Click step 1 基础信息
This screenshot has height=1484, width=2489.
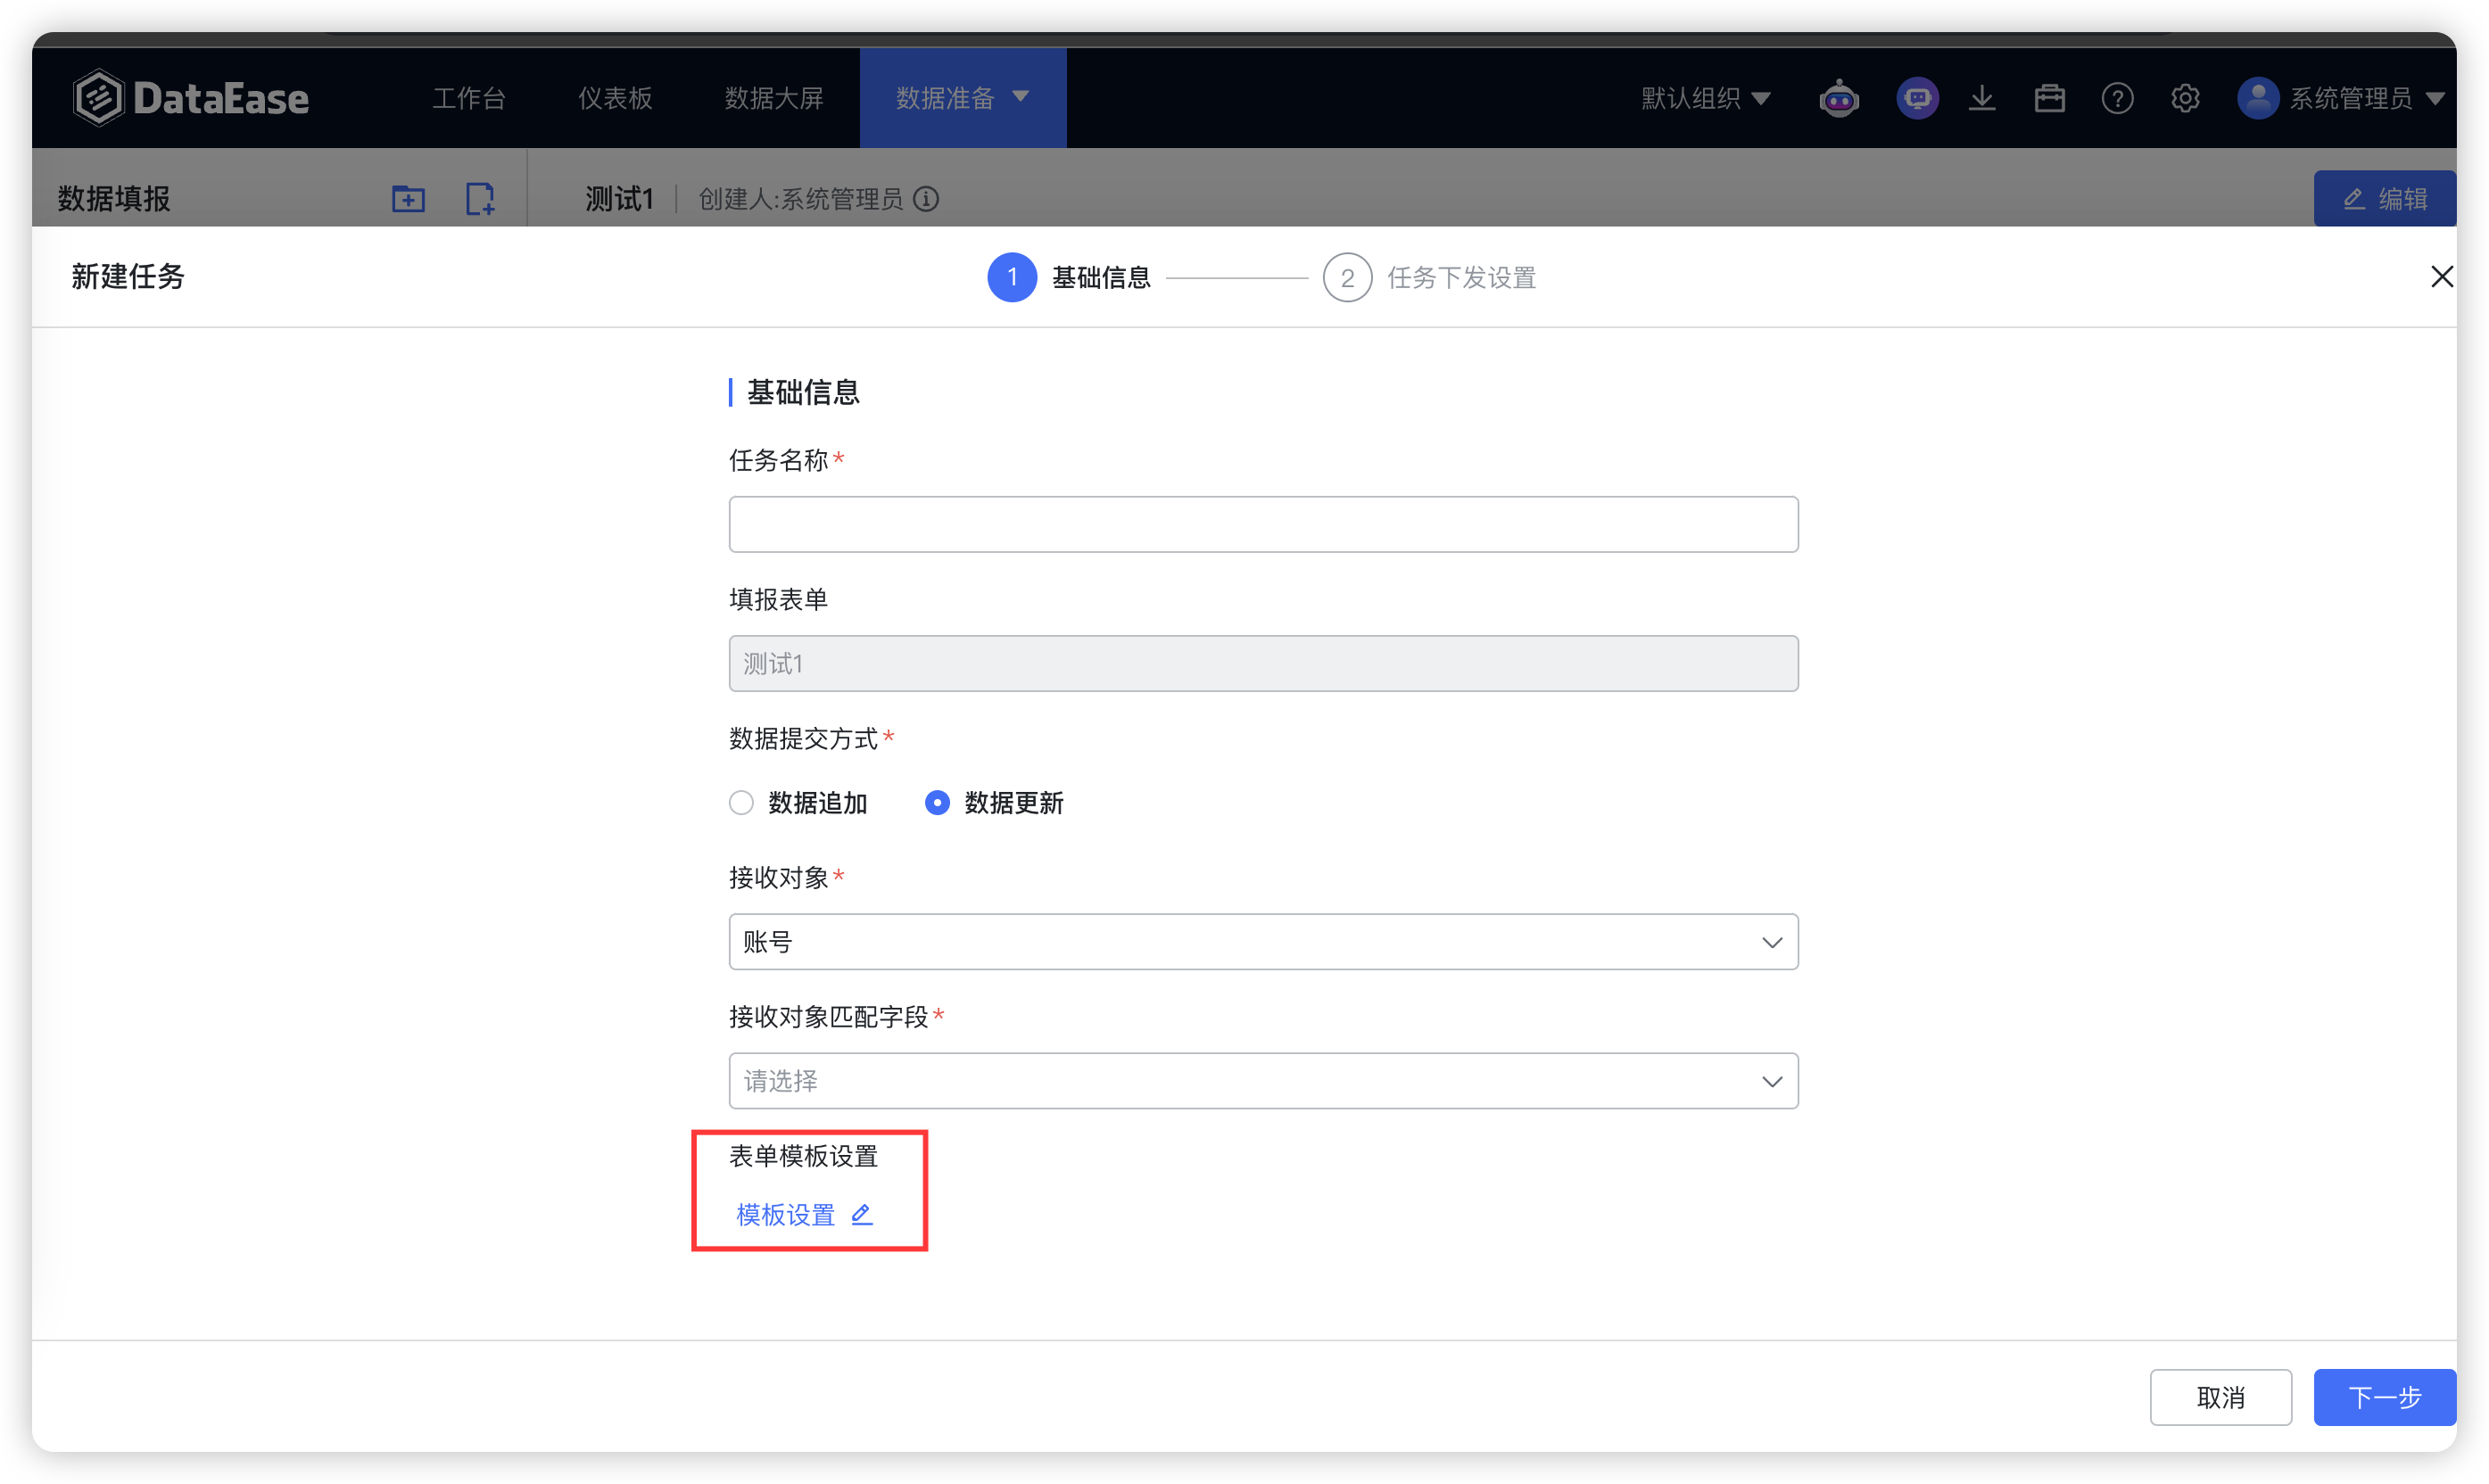[1069, 277]
